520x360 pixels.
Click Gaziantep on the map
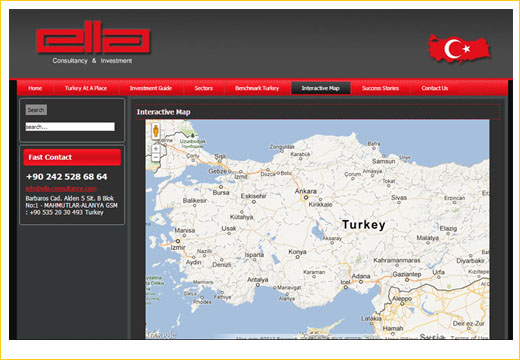click(x=407, y=274)
